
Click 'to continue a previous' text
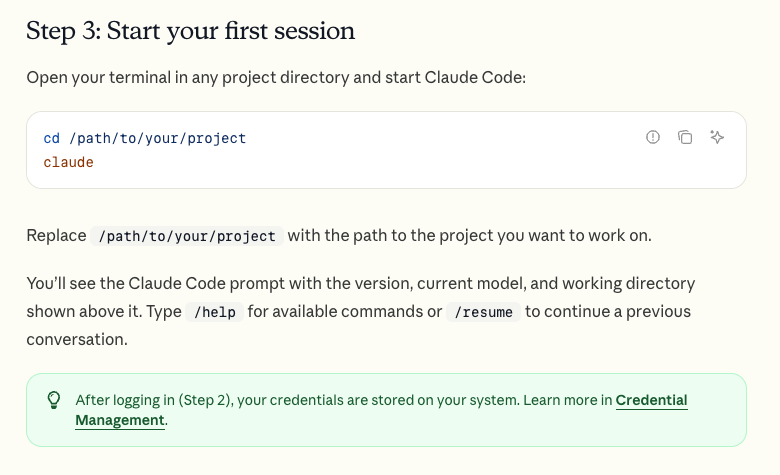tap(608, 312)
